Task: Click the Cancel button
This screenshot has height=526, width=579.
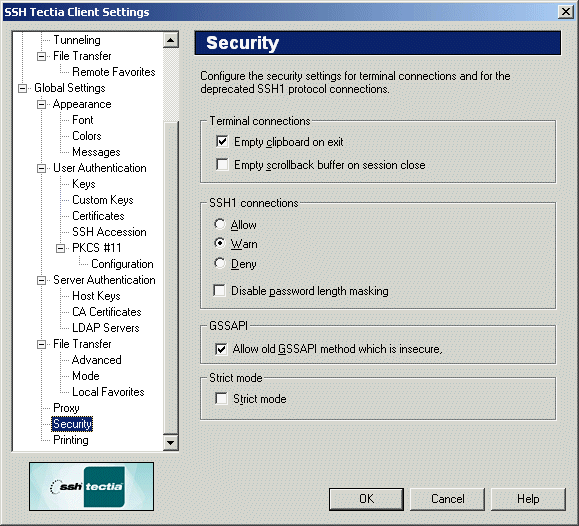Action: [x=448, y=499]
